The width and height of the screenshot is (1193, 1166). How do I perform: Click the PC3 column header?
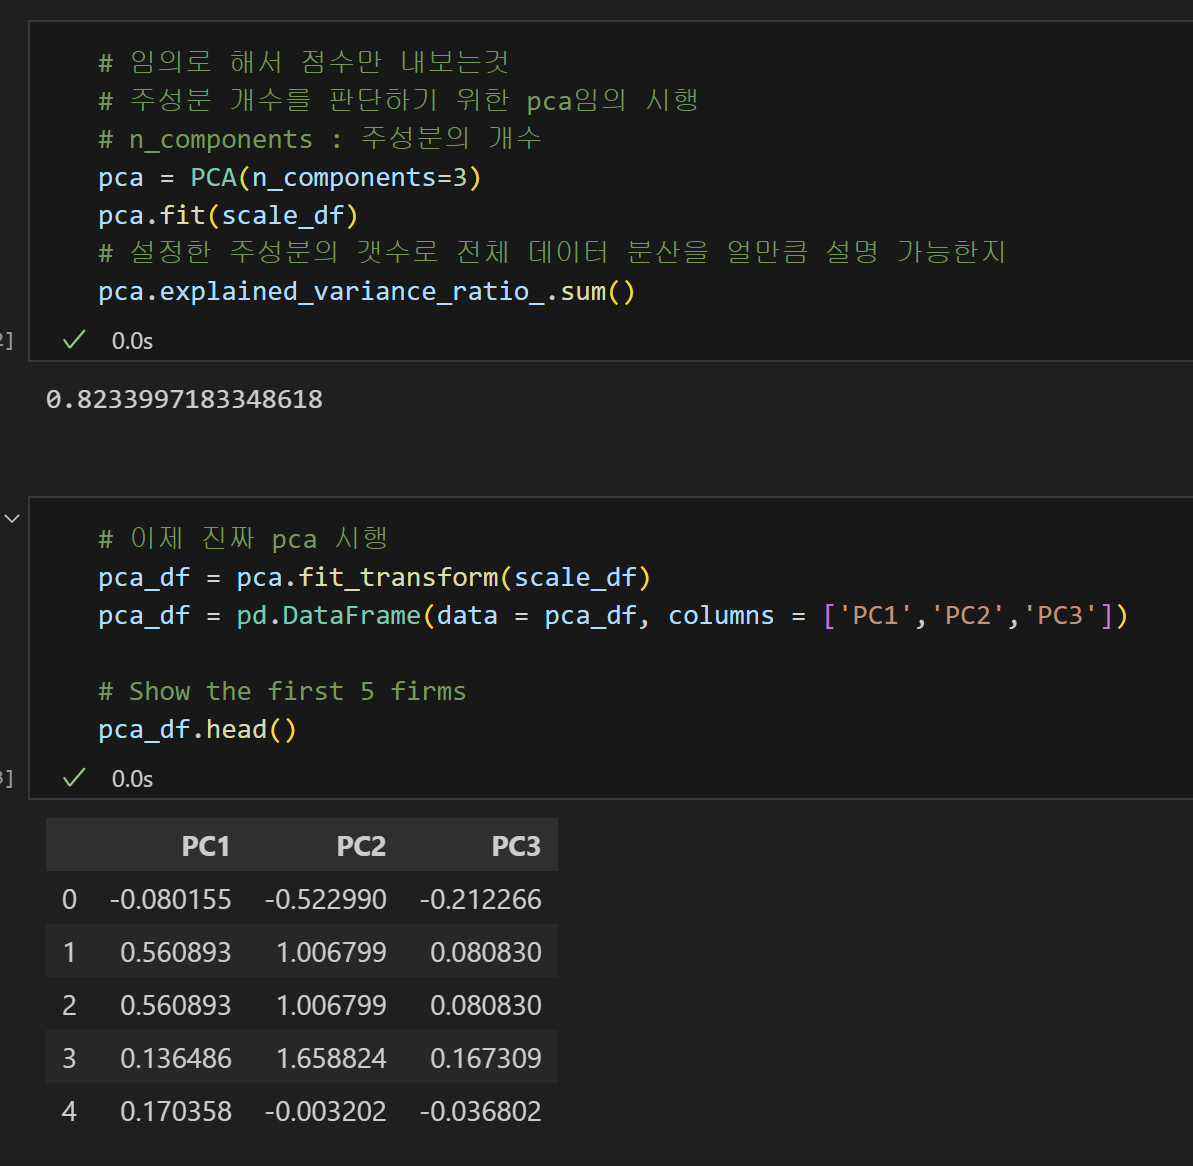point(516,846)
